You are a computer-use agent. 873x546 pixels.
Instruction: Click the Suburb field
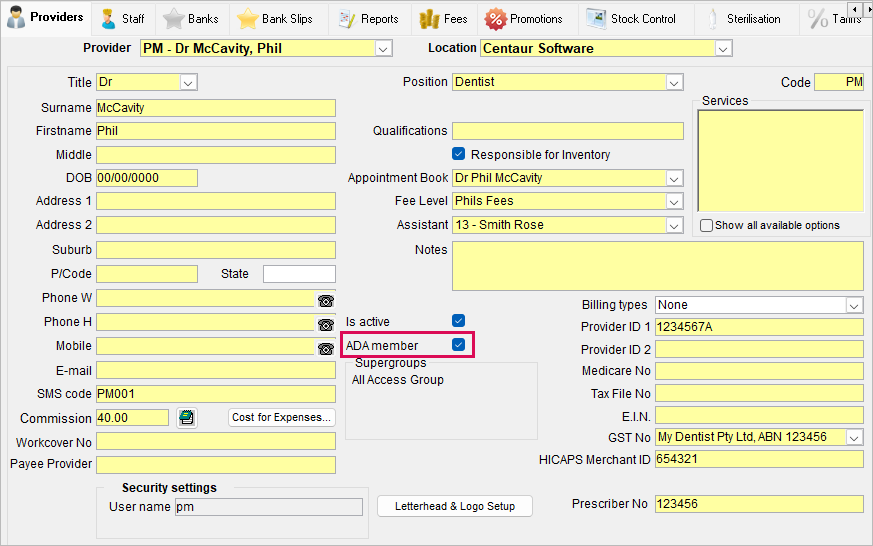tap(216, 250)
